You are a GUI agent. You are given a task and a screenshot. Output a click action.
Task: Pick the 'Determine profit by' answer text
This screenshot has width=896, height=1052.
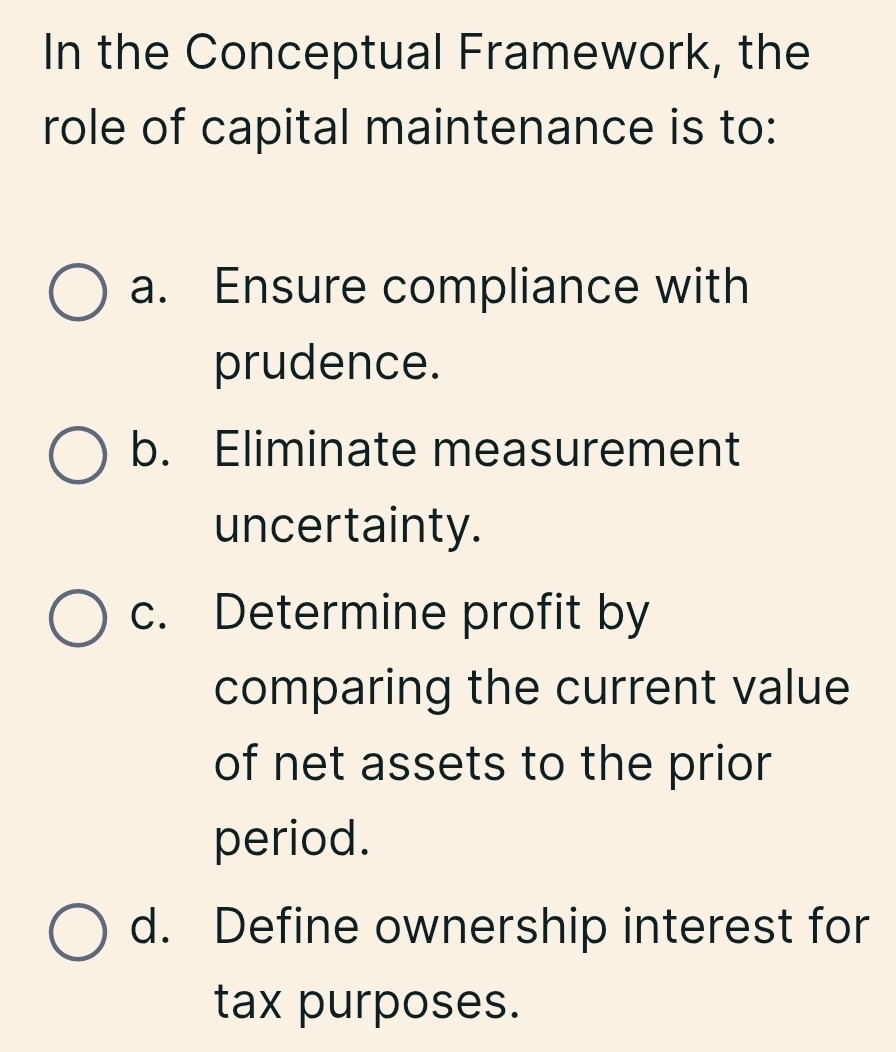[x=432, y=612]
